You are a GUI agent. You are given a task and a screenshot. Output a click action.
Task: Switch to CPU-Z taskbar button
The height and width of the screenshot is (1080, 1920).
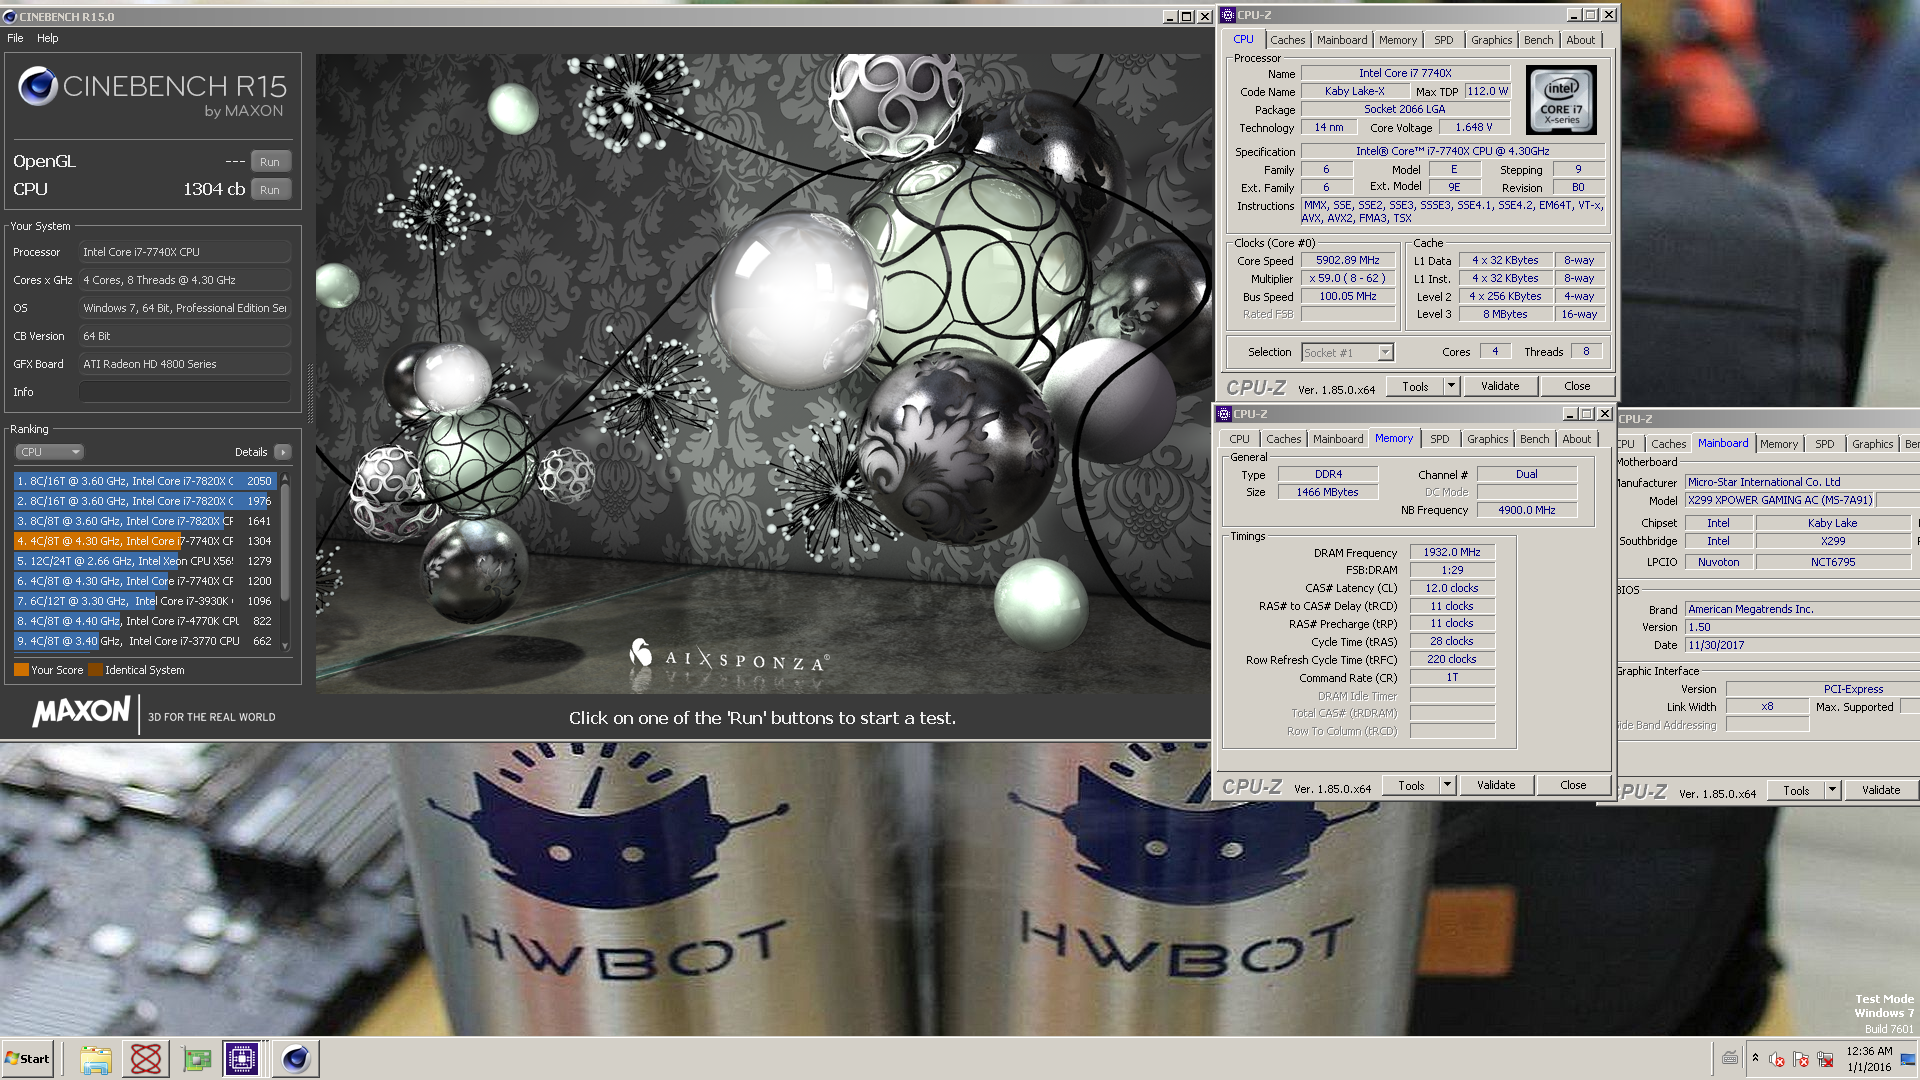coord(242,1059)
